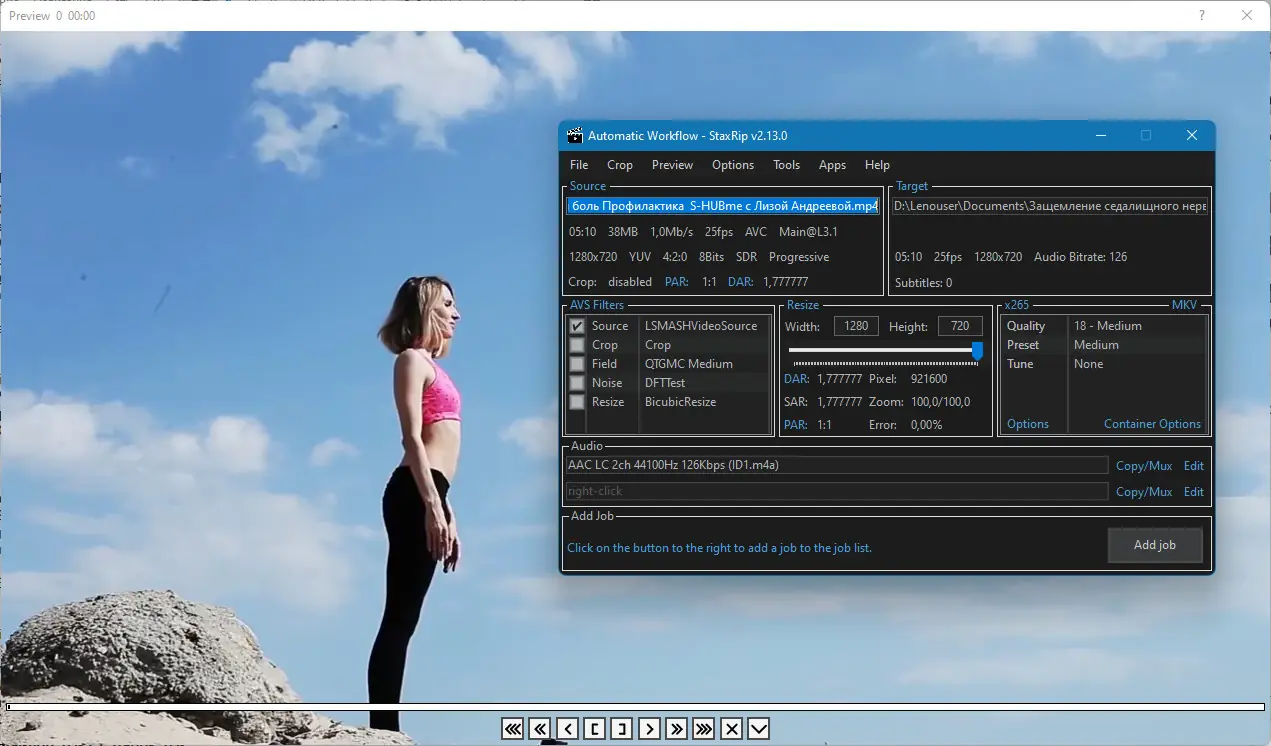Click Edit for the AAC audio track

point(1194,466)
